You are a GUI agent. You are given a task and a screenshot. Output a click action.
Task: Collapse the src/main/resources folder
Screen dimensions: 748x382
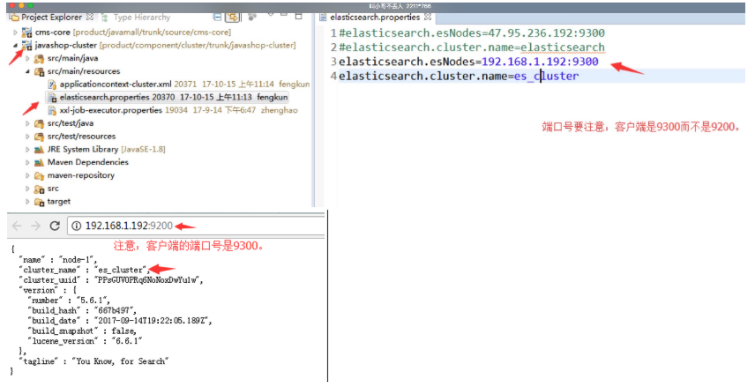(28, 71)
